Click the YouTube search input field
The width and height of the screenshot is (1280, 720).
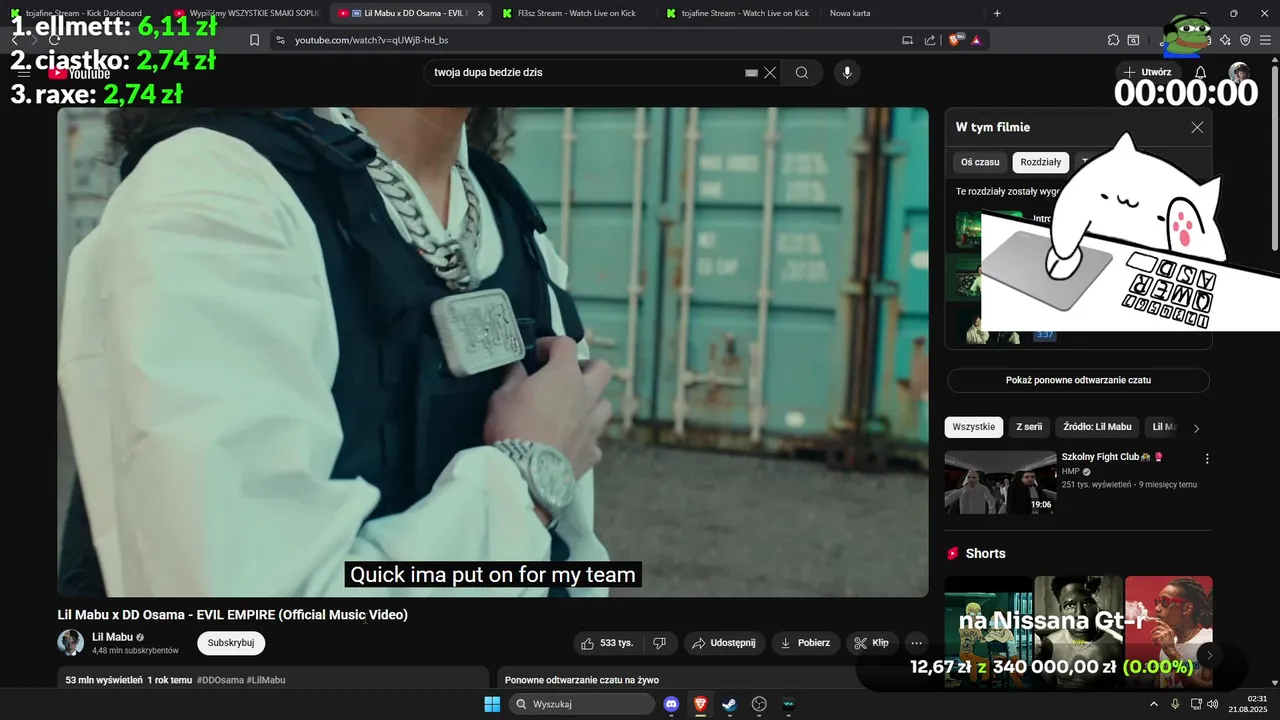pos(588,73)
